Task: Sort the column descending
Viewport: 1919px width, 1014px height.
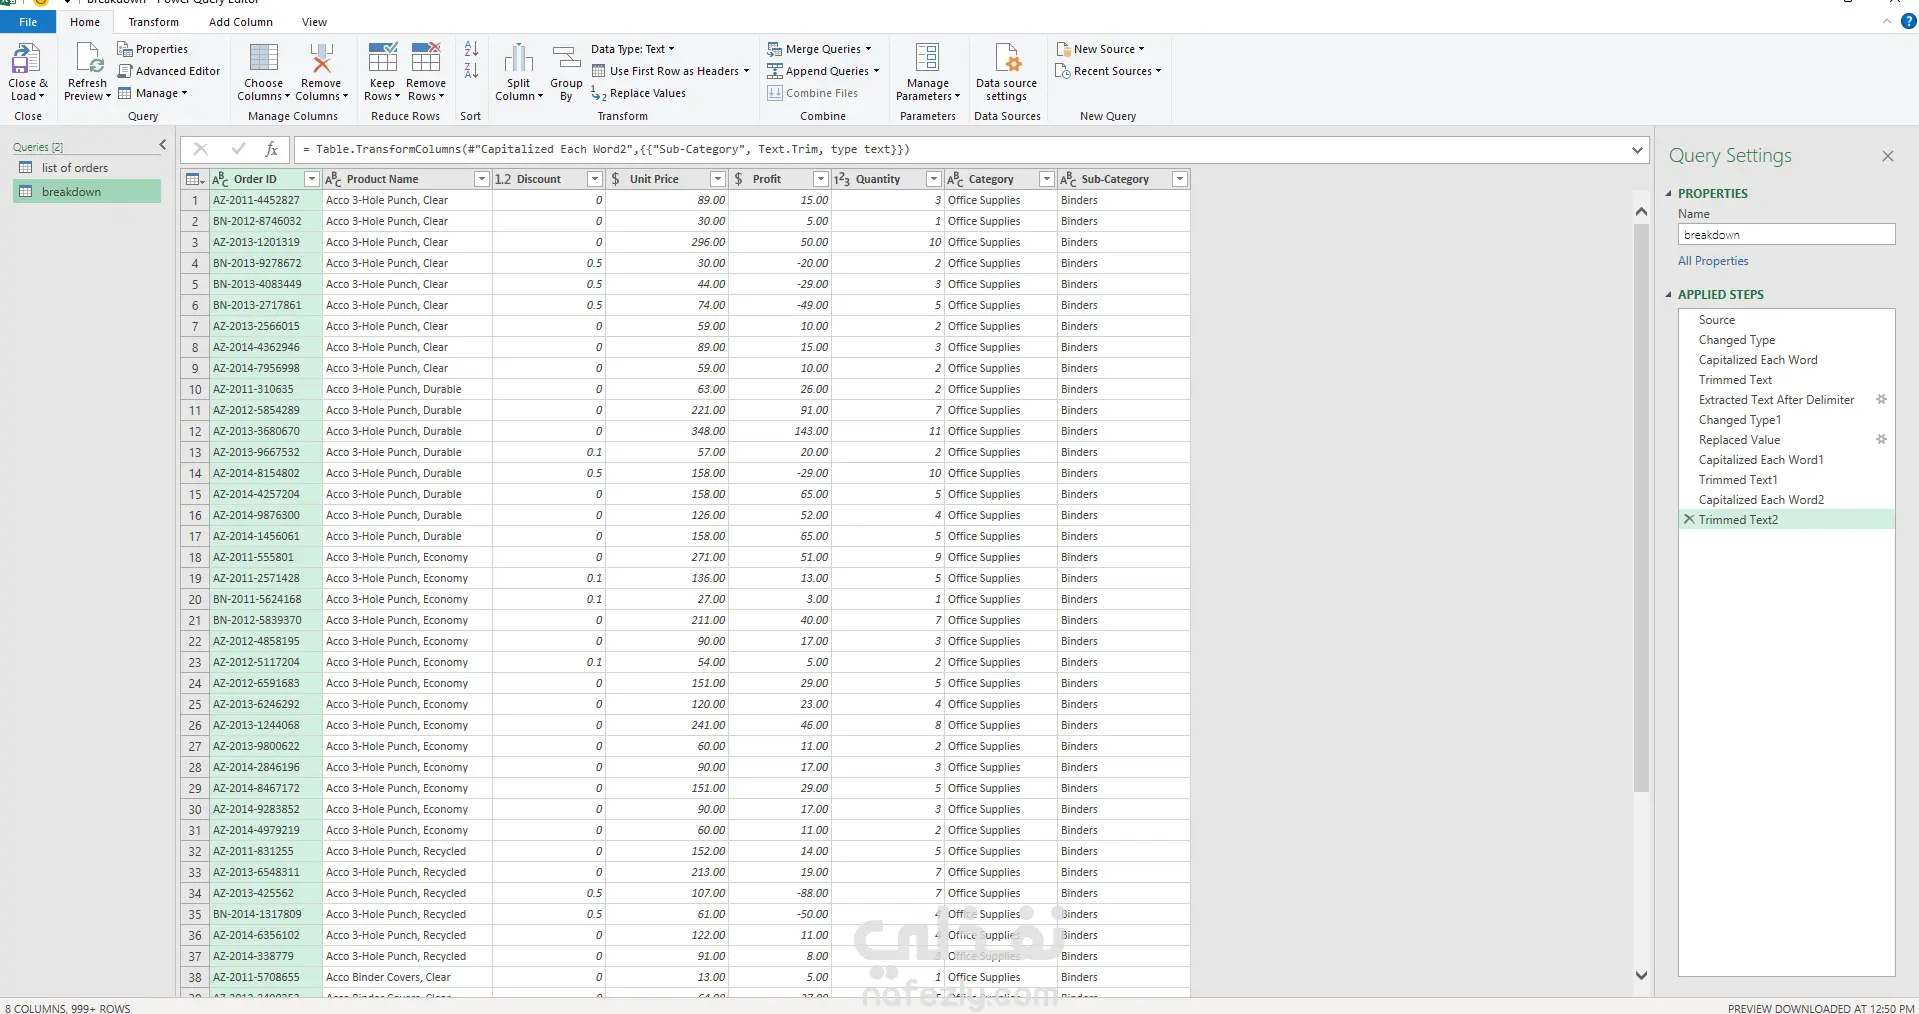Action: (471, 71)
